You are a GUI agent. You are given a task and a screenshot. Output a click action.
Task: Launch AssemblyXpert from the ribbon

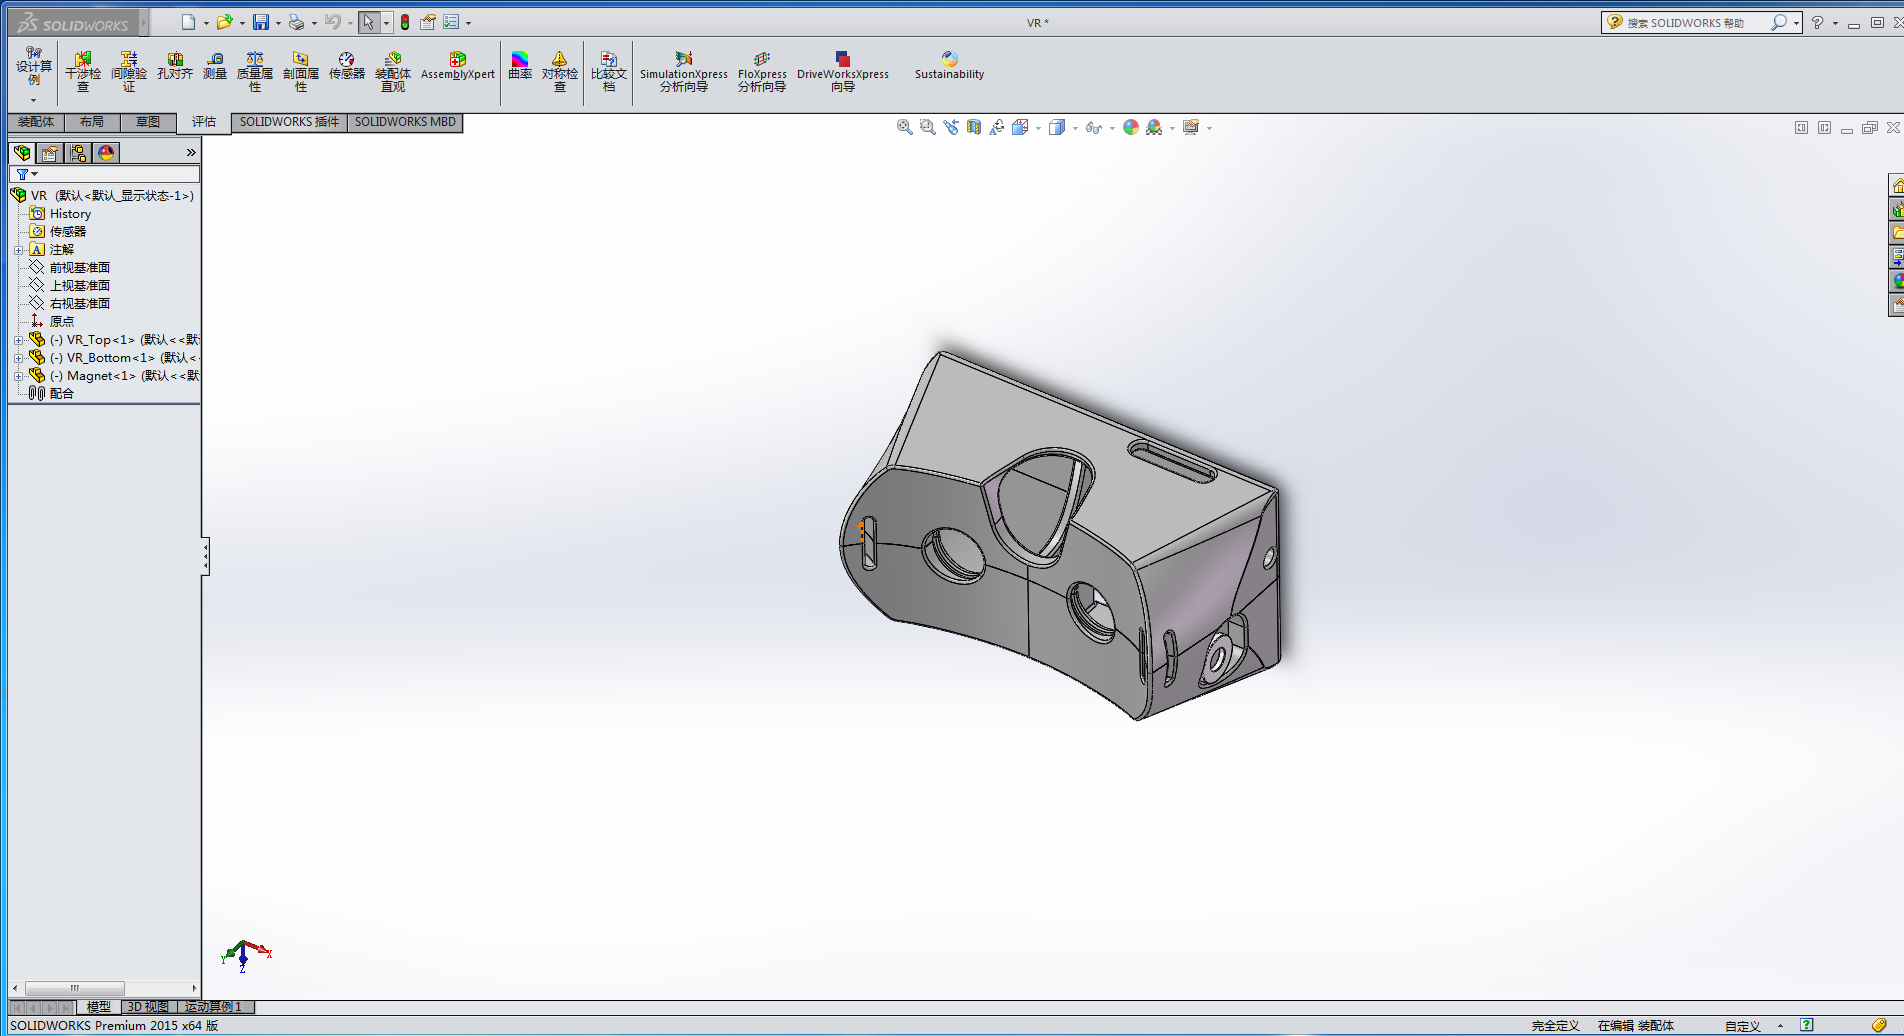coord(457,66)
